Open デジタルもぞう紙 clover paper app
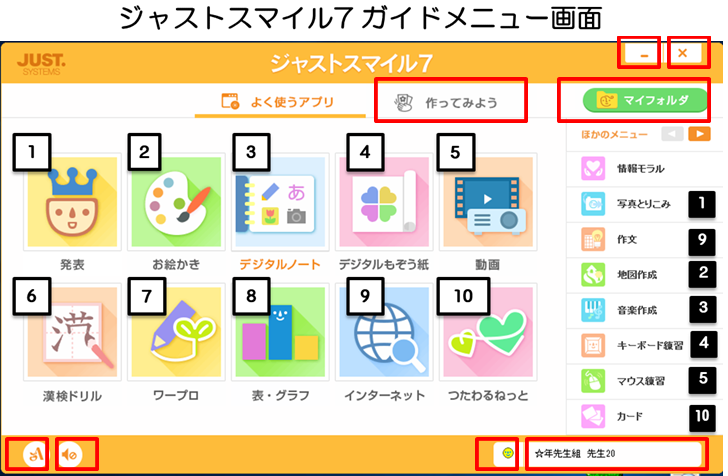 click(384, 202)
